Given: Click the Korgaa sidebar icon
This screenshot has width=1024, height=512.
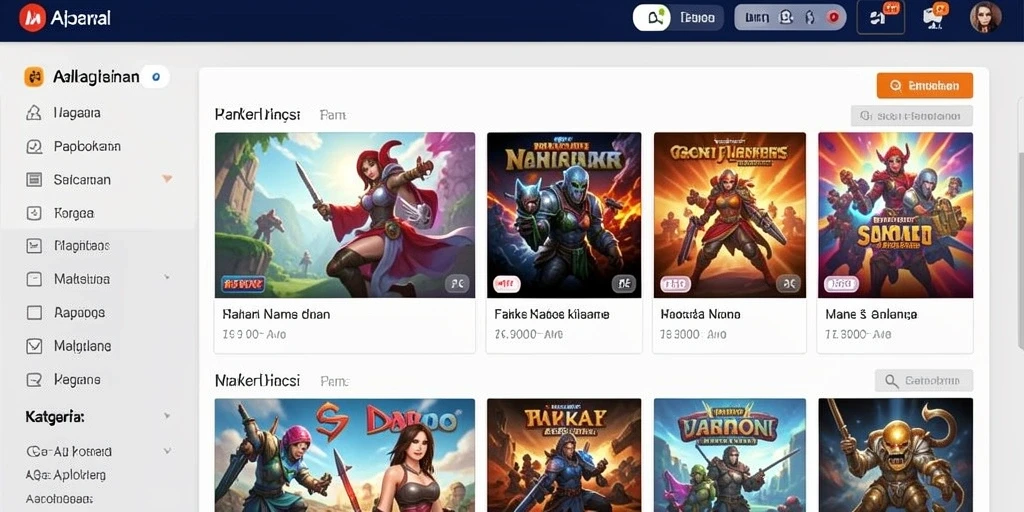Looking at the screenshot, I should tap(34, 213).
